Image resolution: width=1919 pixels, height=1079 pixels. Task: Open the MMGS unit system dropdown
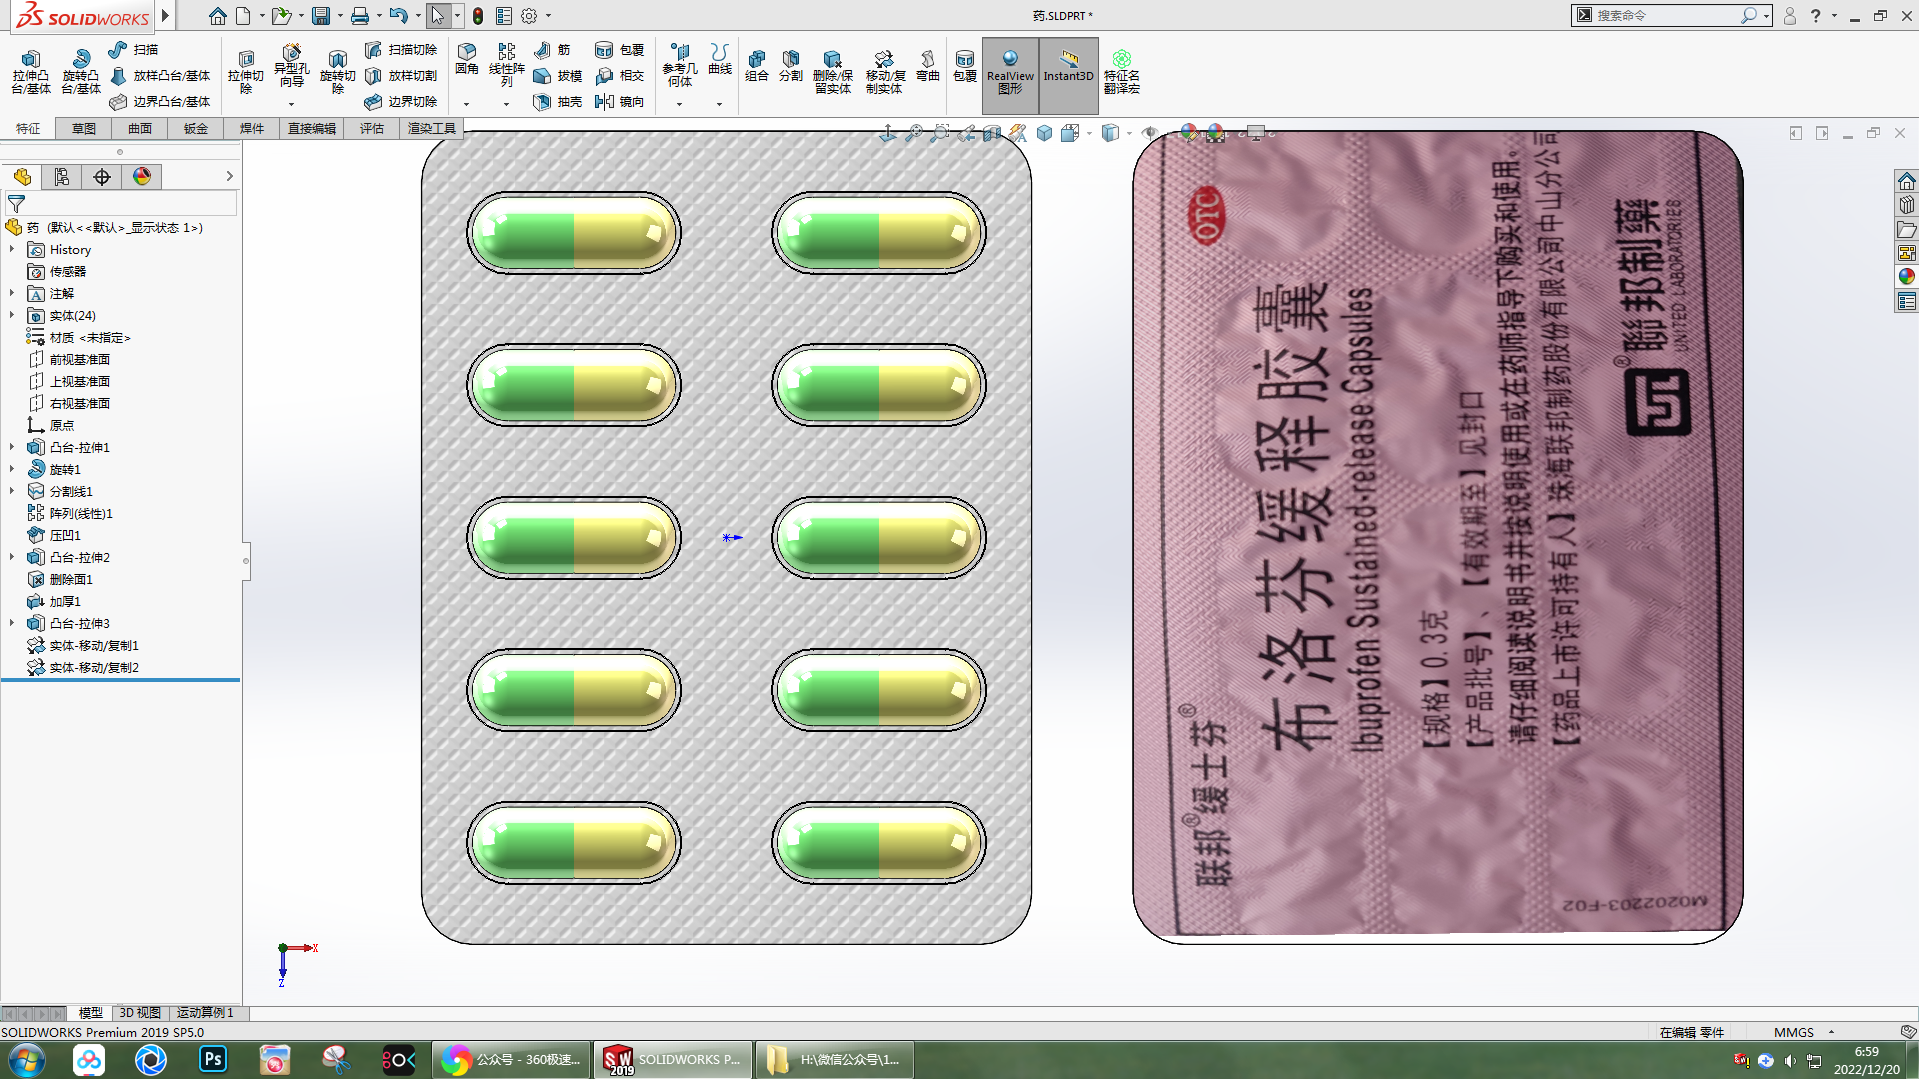1831,1032
